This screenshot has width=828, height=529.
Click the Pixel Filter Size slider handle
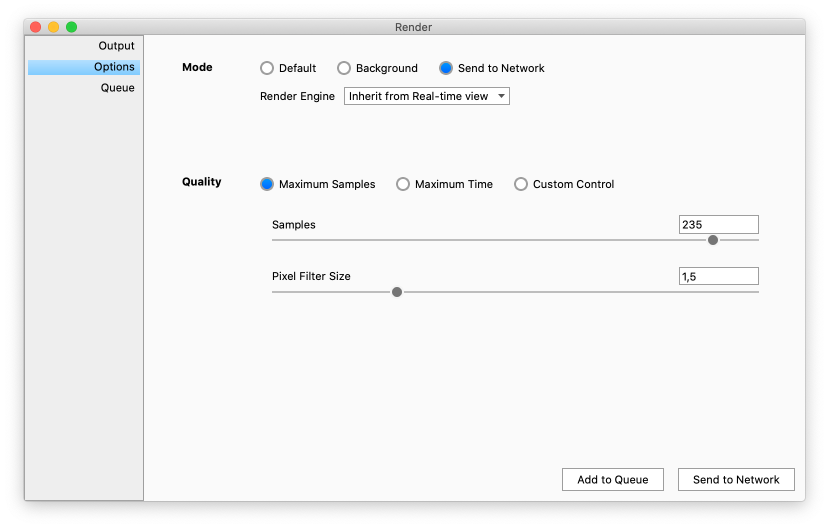point(397,292)
